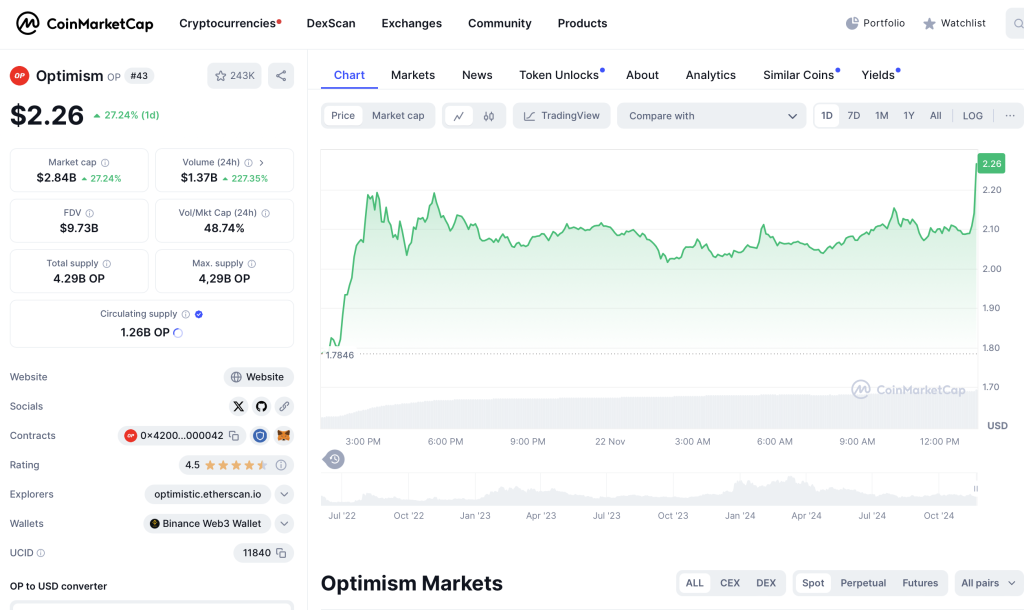Set chart range to 7D

tap(854, 116)
